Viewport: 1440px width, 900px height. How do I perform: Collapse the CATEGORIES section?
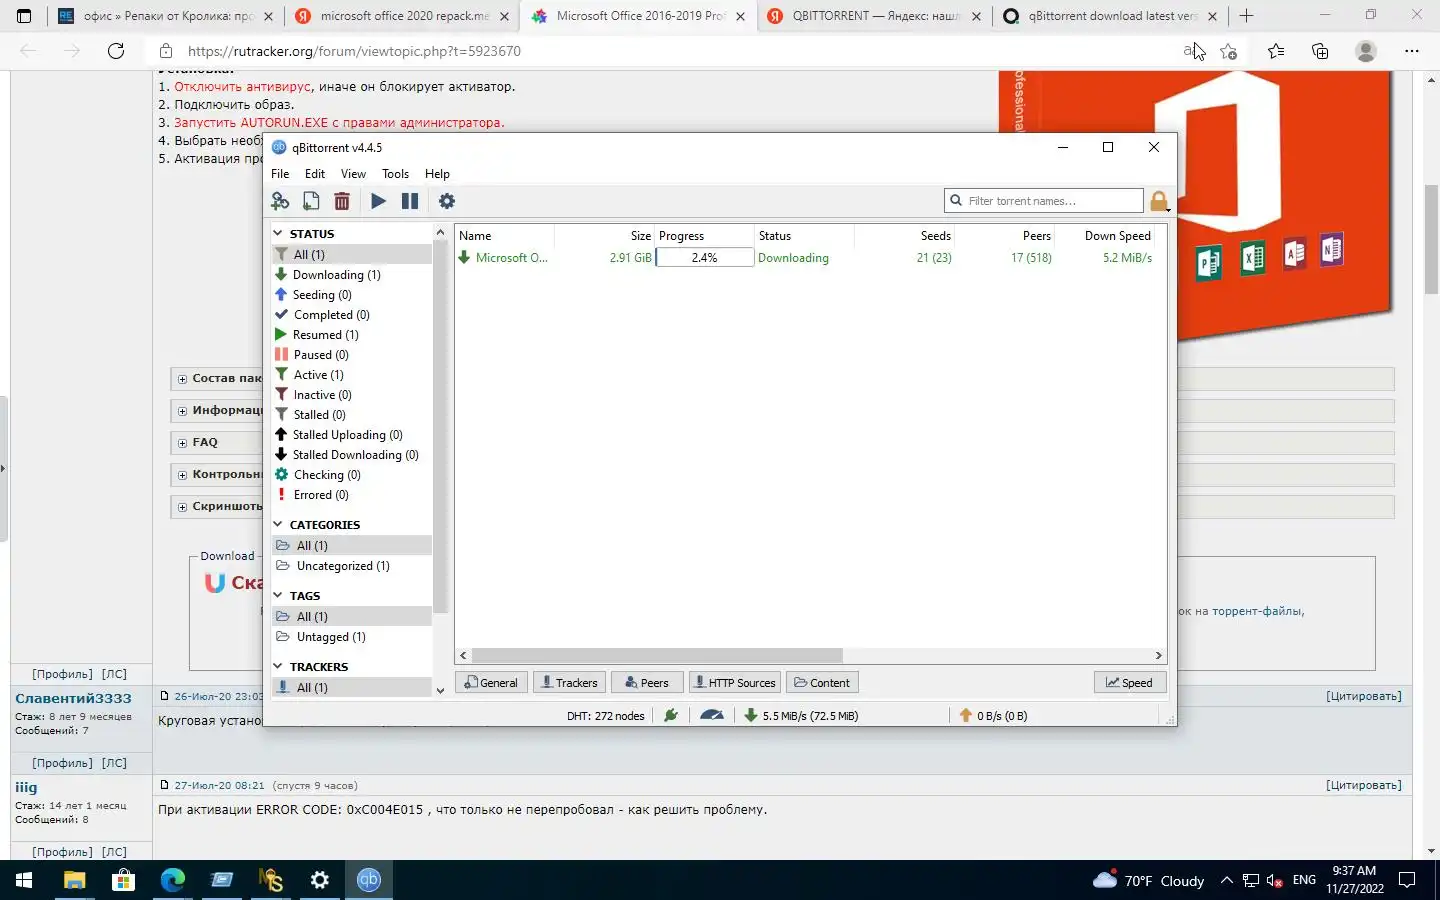click(278, 524)
